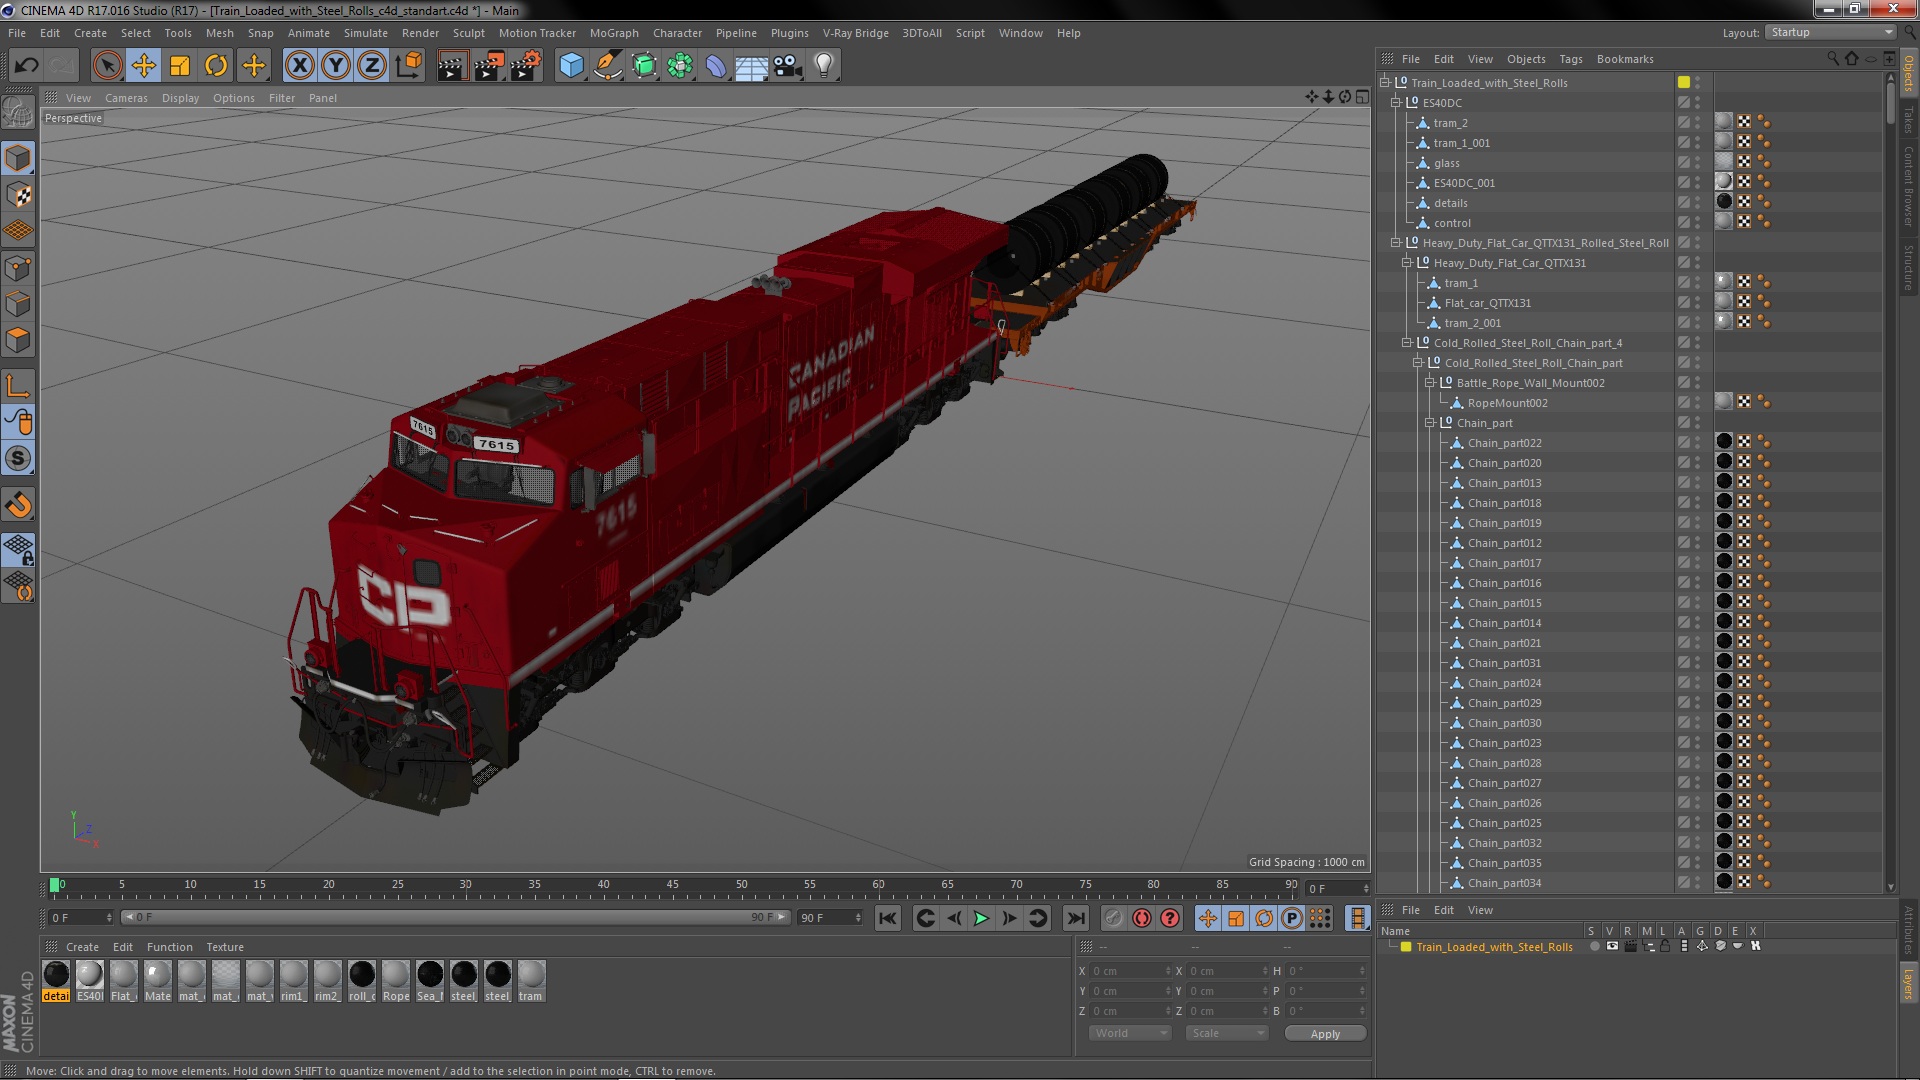The height and width of the screenshot is (1080, 1920).
Task: Collapse Heavy_Duty_Flat_Car_QTTX131_Rolled_Steel_Roll group
Action: coord(1397,243)
